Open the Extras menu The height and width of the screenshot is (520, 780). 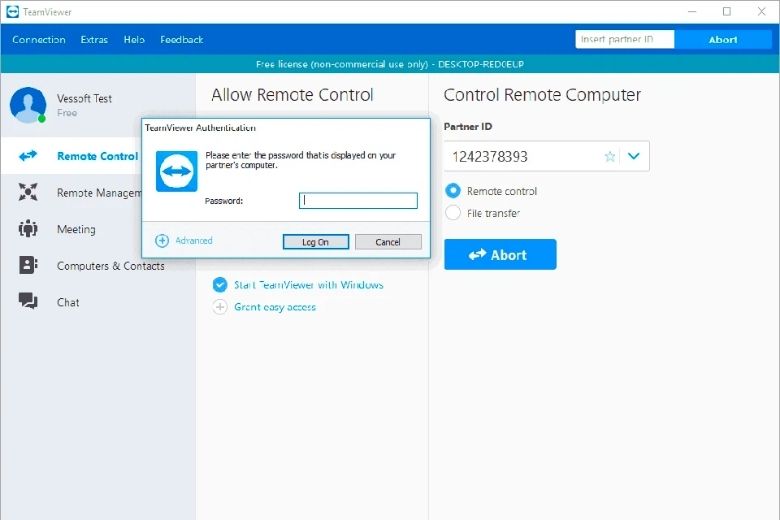[94, 40]
